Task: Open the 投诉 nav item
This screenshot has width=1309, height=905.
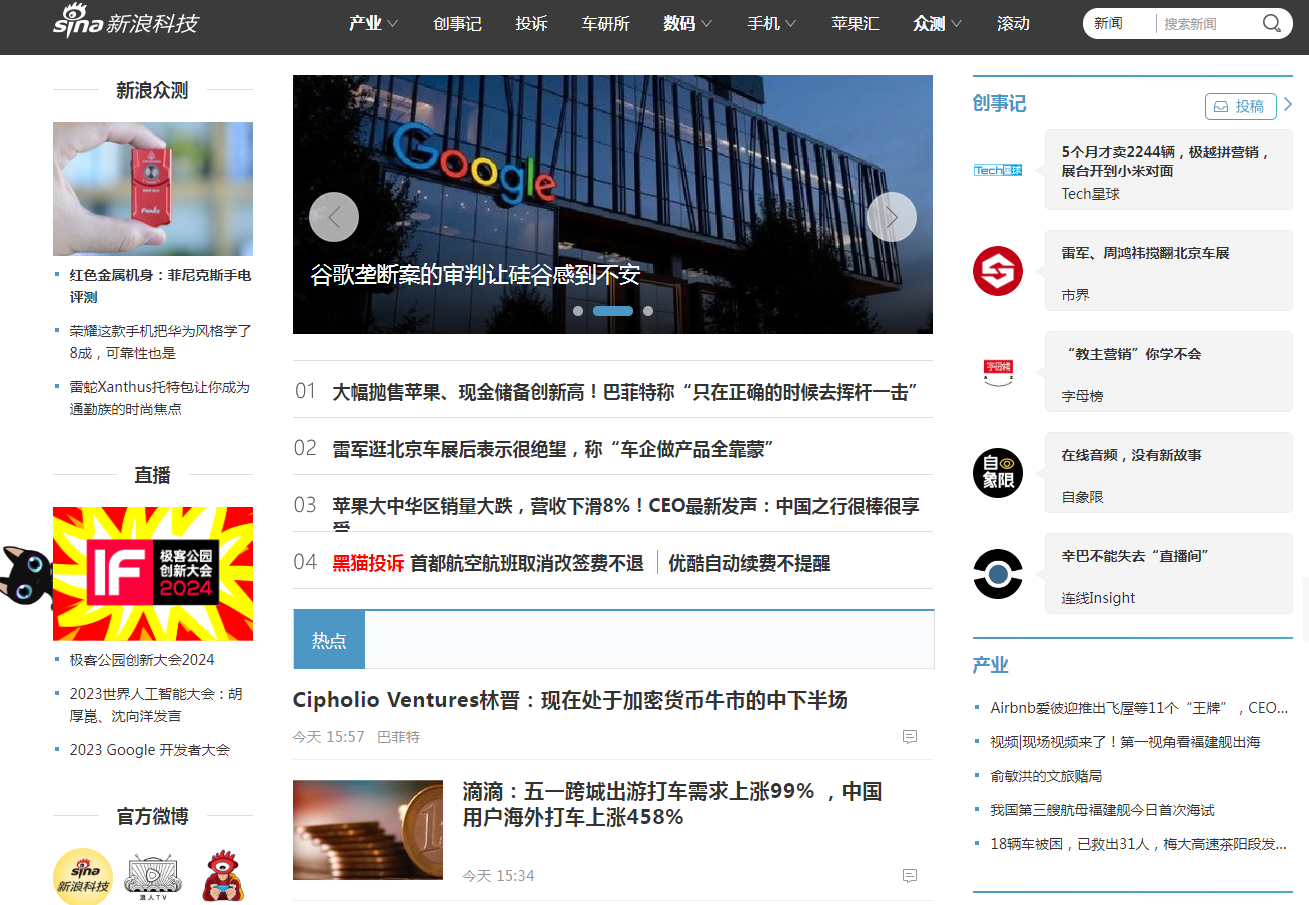Action: (x=532, y=23)
